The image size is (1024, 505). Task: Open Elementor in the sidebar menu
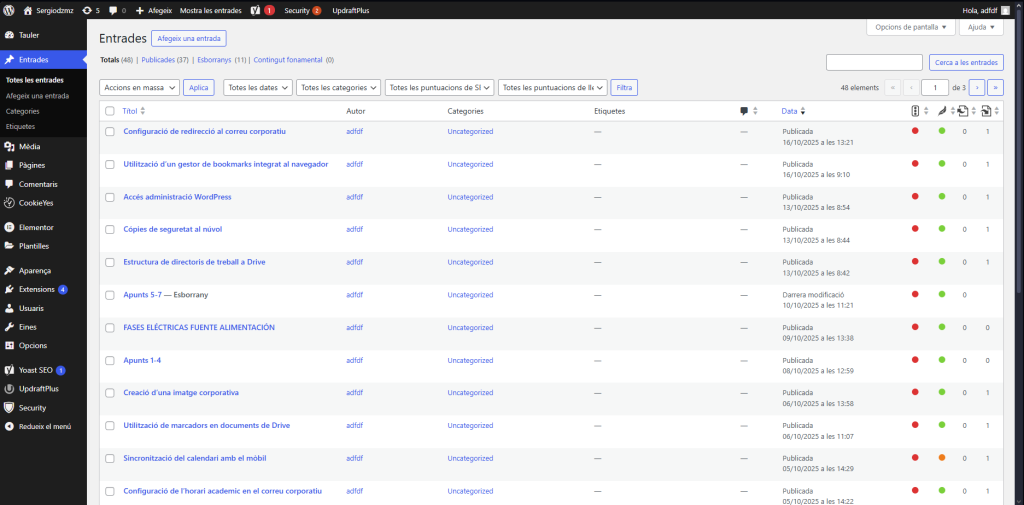[36, 227]
